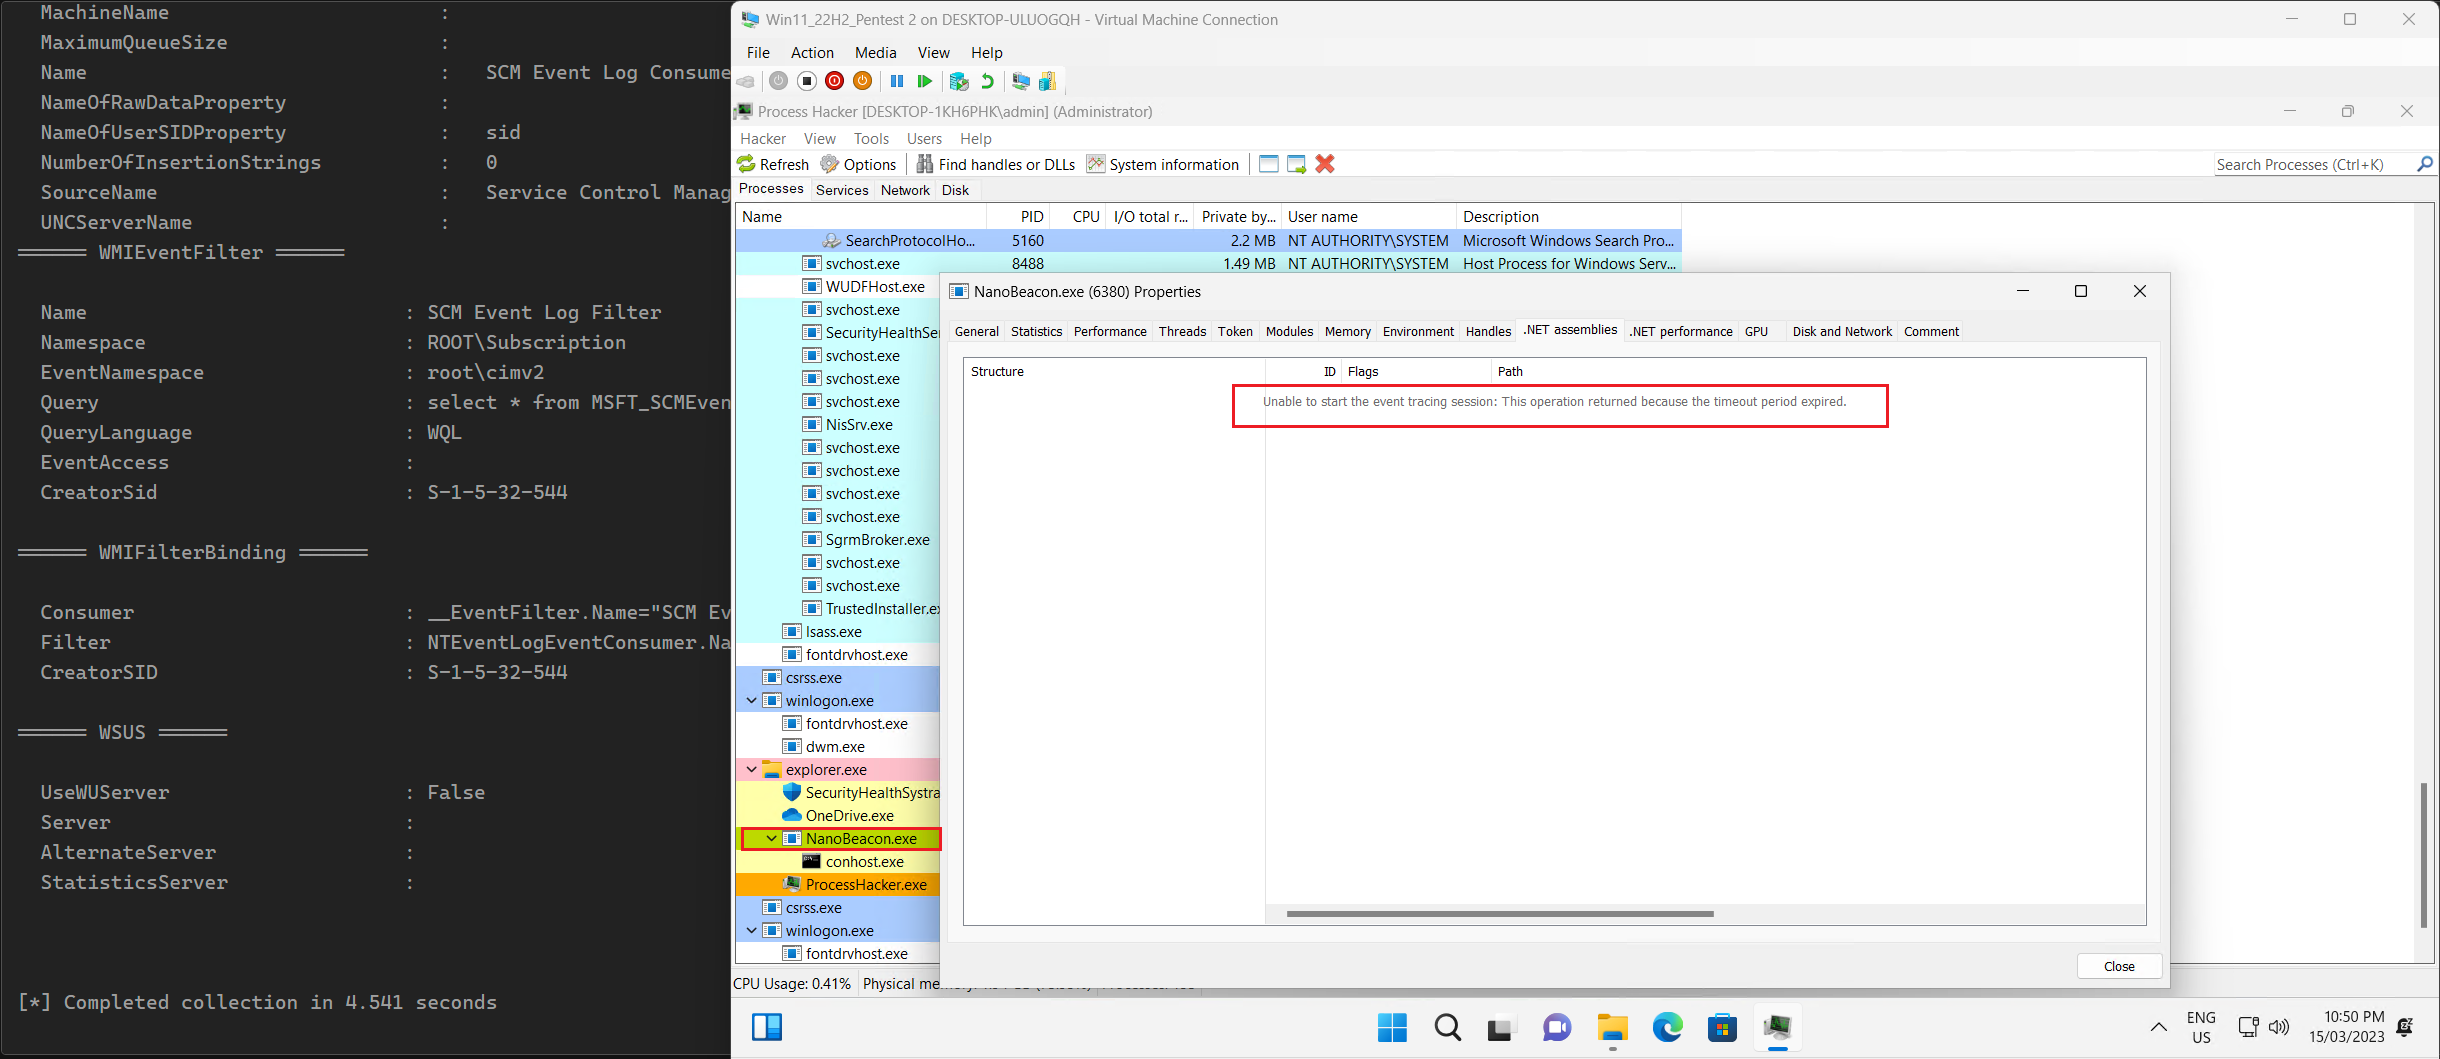Open the Memory tab in Properties
Screen dimensions: 2440x1059
tap(1347, 331)
